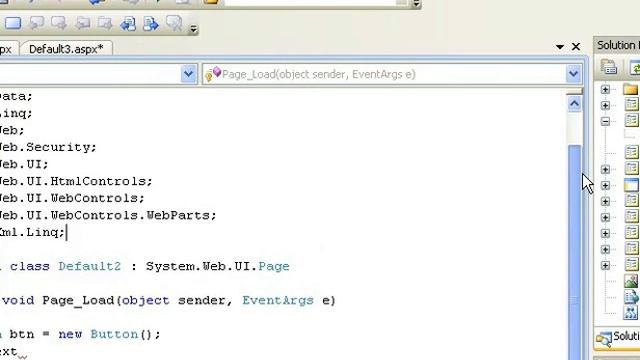Select the blue-arrow document icon in the tree
Image resolution: width=640 pixels, height=360 pixels.
coord(631,297)
